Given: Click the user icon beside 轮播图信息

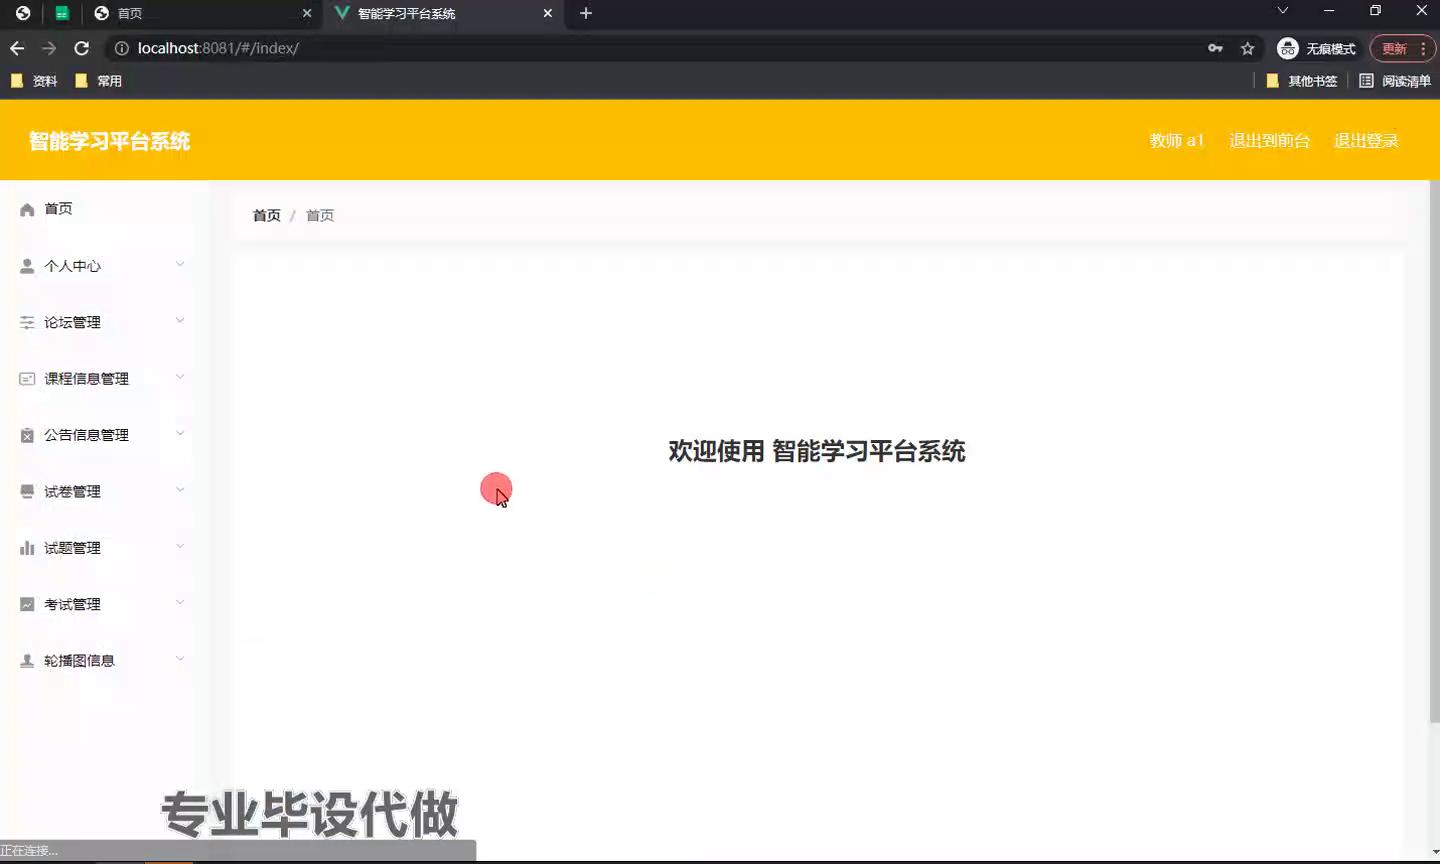Looking at the screenshot, I should pos(27,661).
